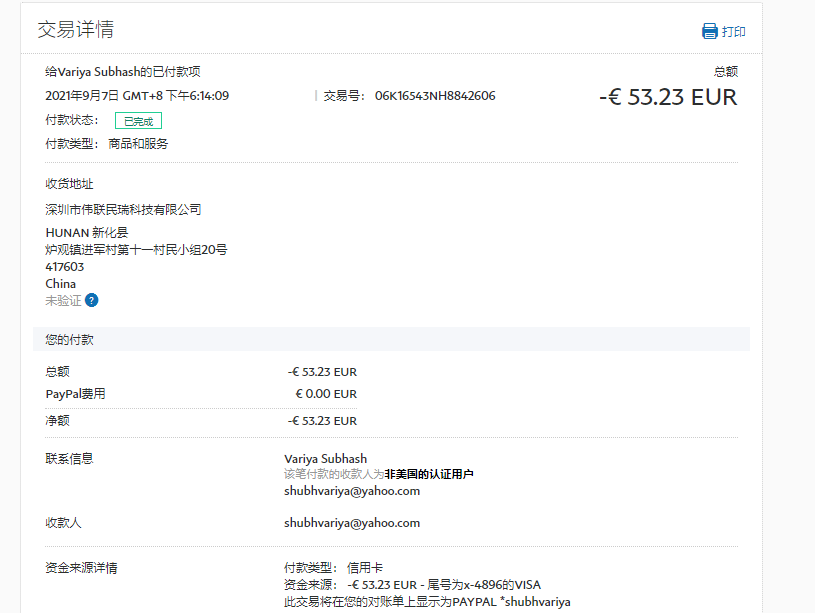This screenshot has height=613, width=815.
Task: Click the bold 非美国的认证用户 text
Action: pos(429,474)
